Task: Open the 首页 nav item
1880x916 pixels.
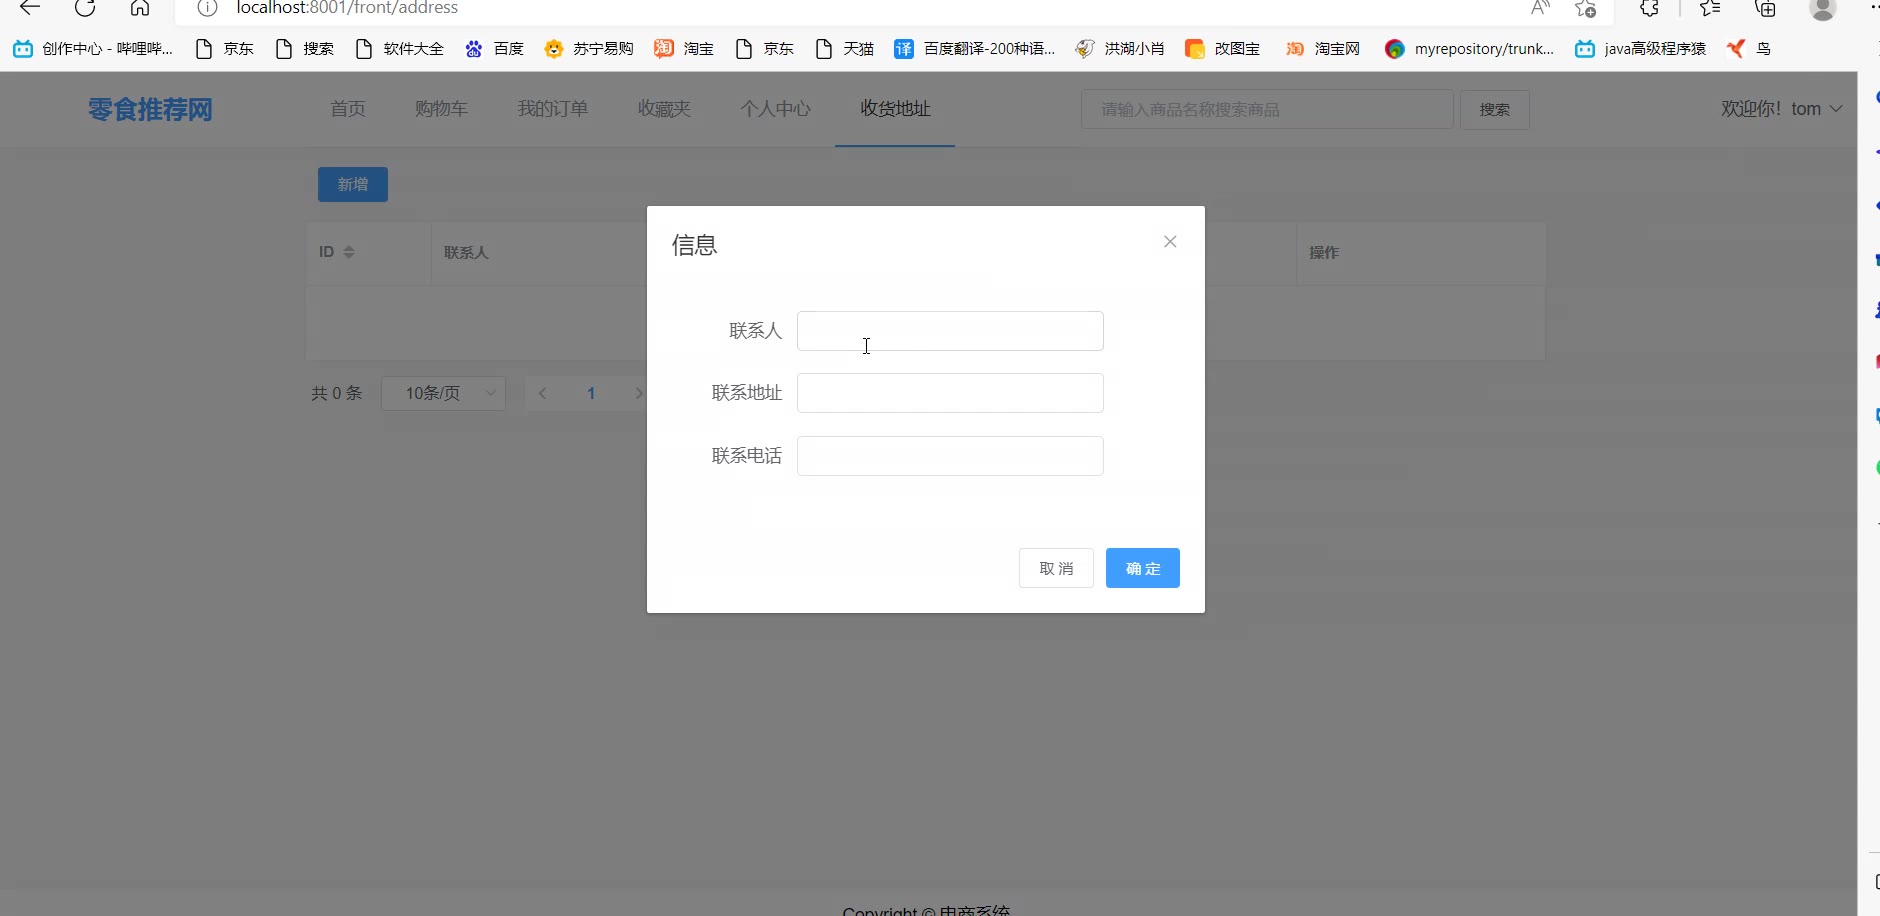Action: coord(348,109)
